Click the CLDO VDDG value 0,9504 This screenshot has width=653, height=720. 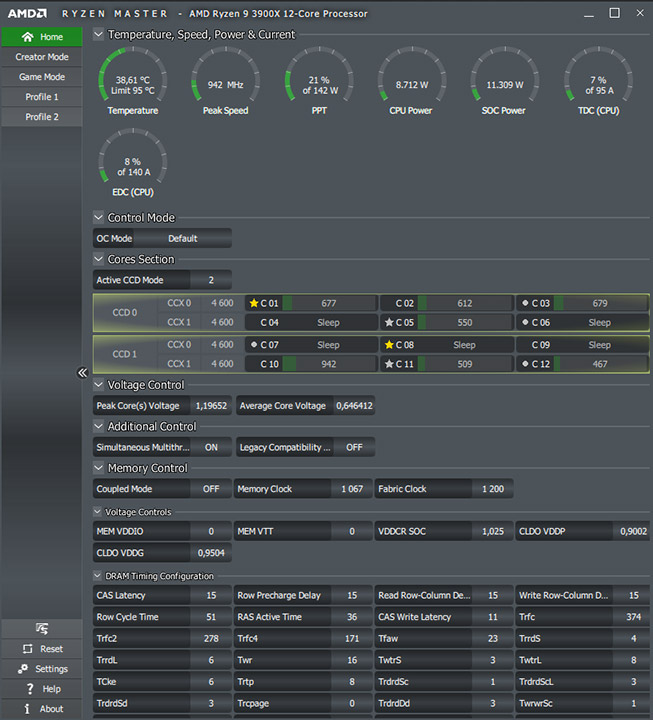(211, 553)
